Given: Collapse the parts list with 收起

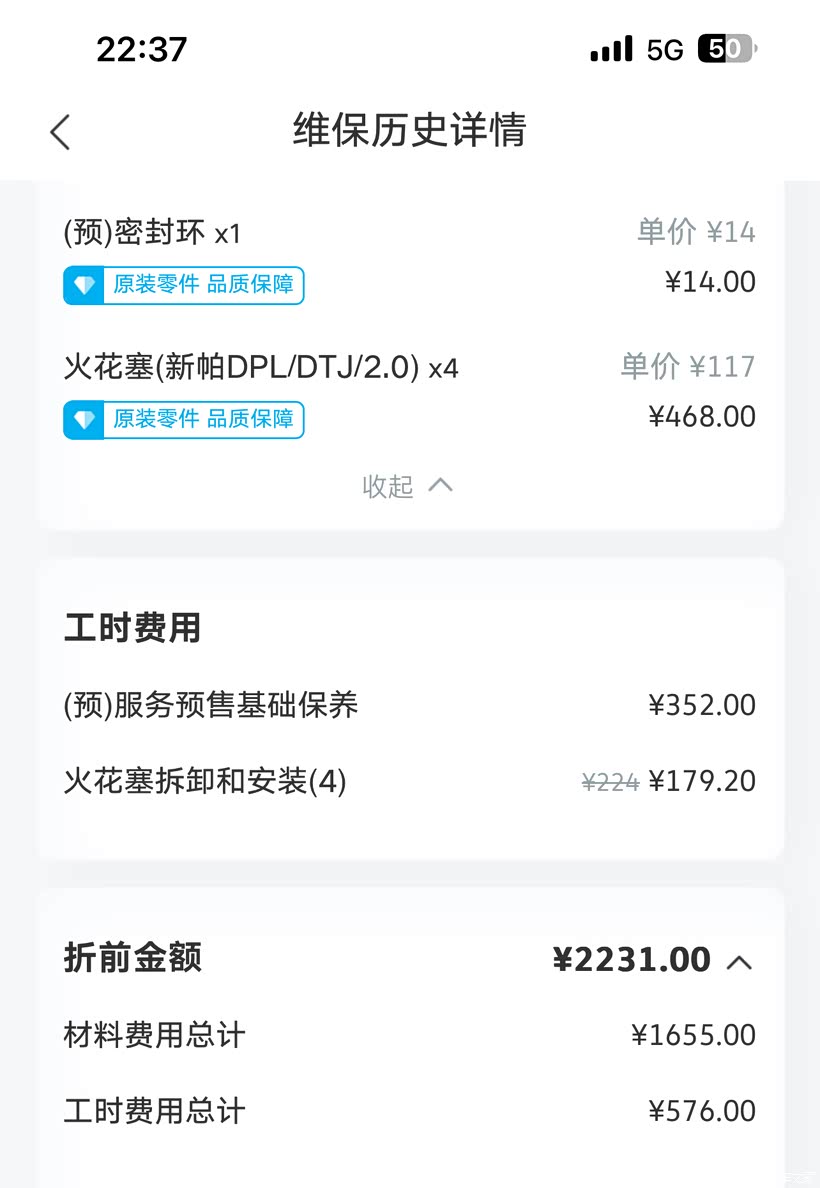Looking at the screenshot, I should coord(388,486).
